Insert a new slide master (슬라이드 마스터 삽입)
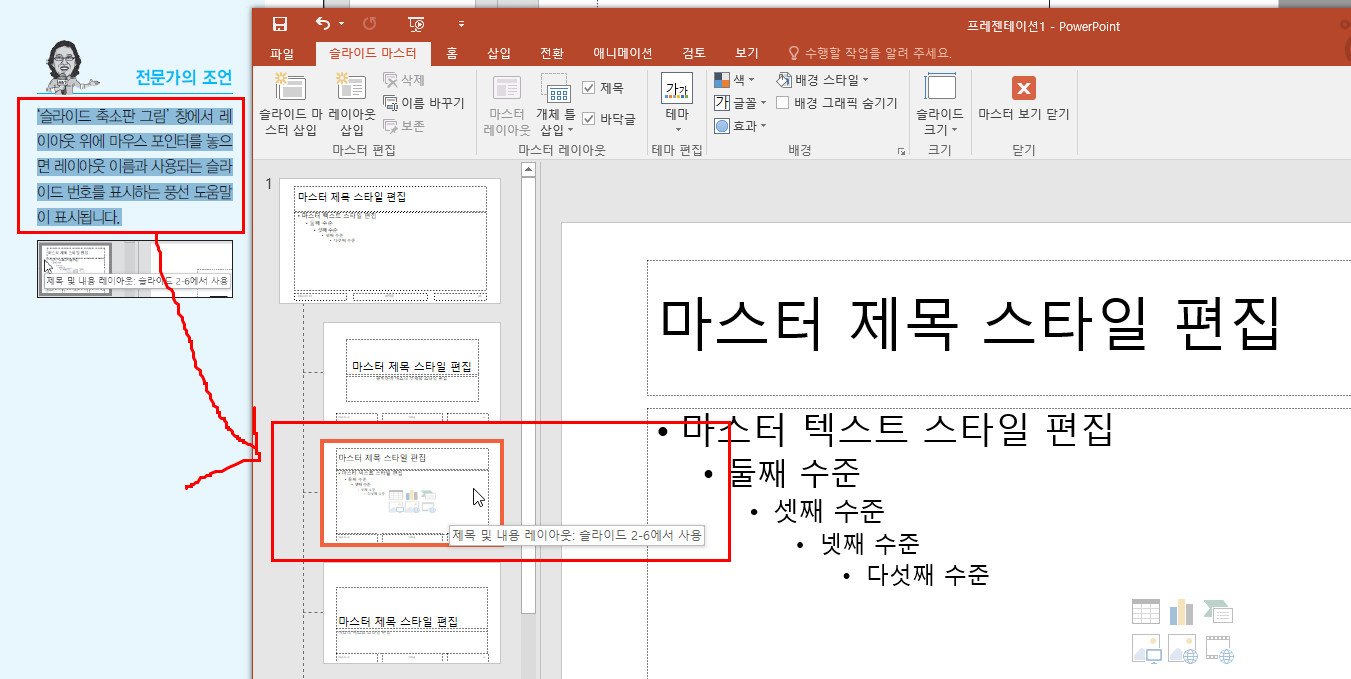This screenshot has width=1351, height=679. (x=290, y=104)
